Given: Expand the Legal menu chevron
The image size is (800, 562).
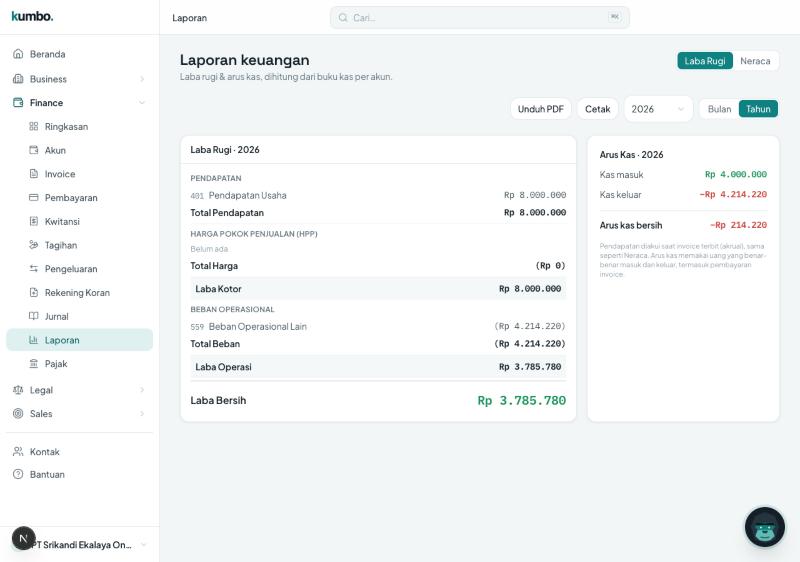Looking at the screenshot, I should [142, 390].
